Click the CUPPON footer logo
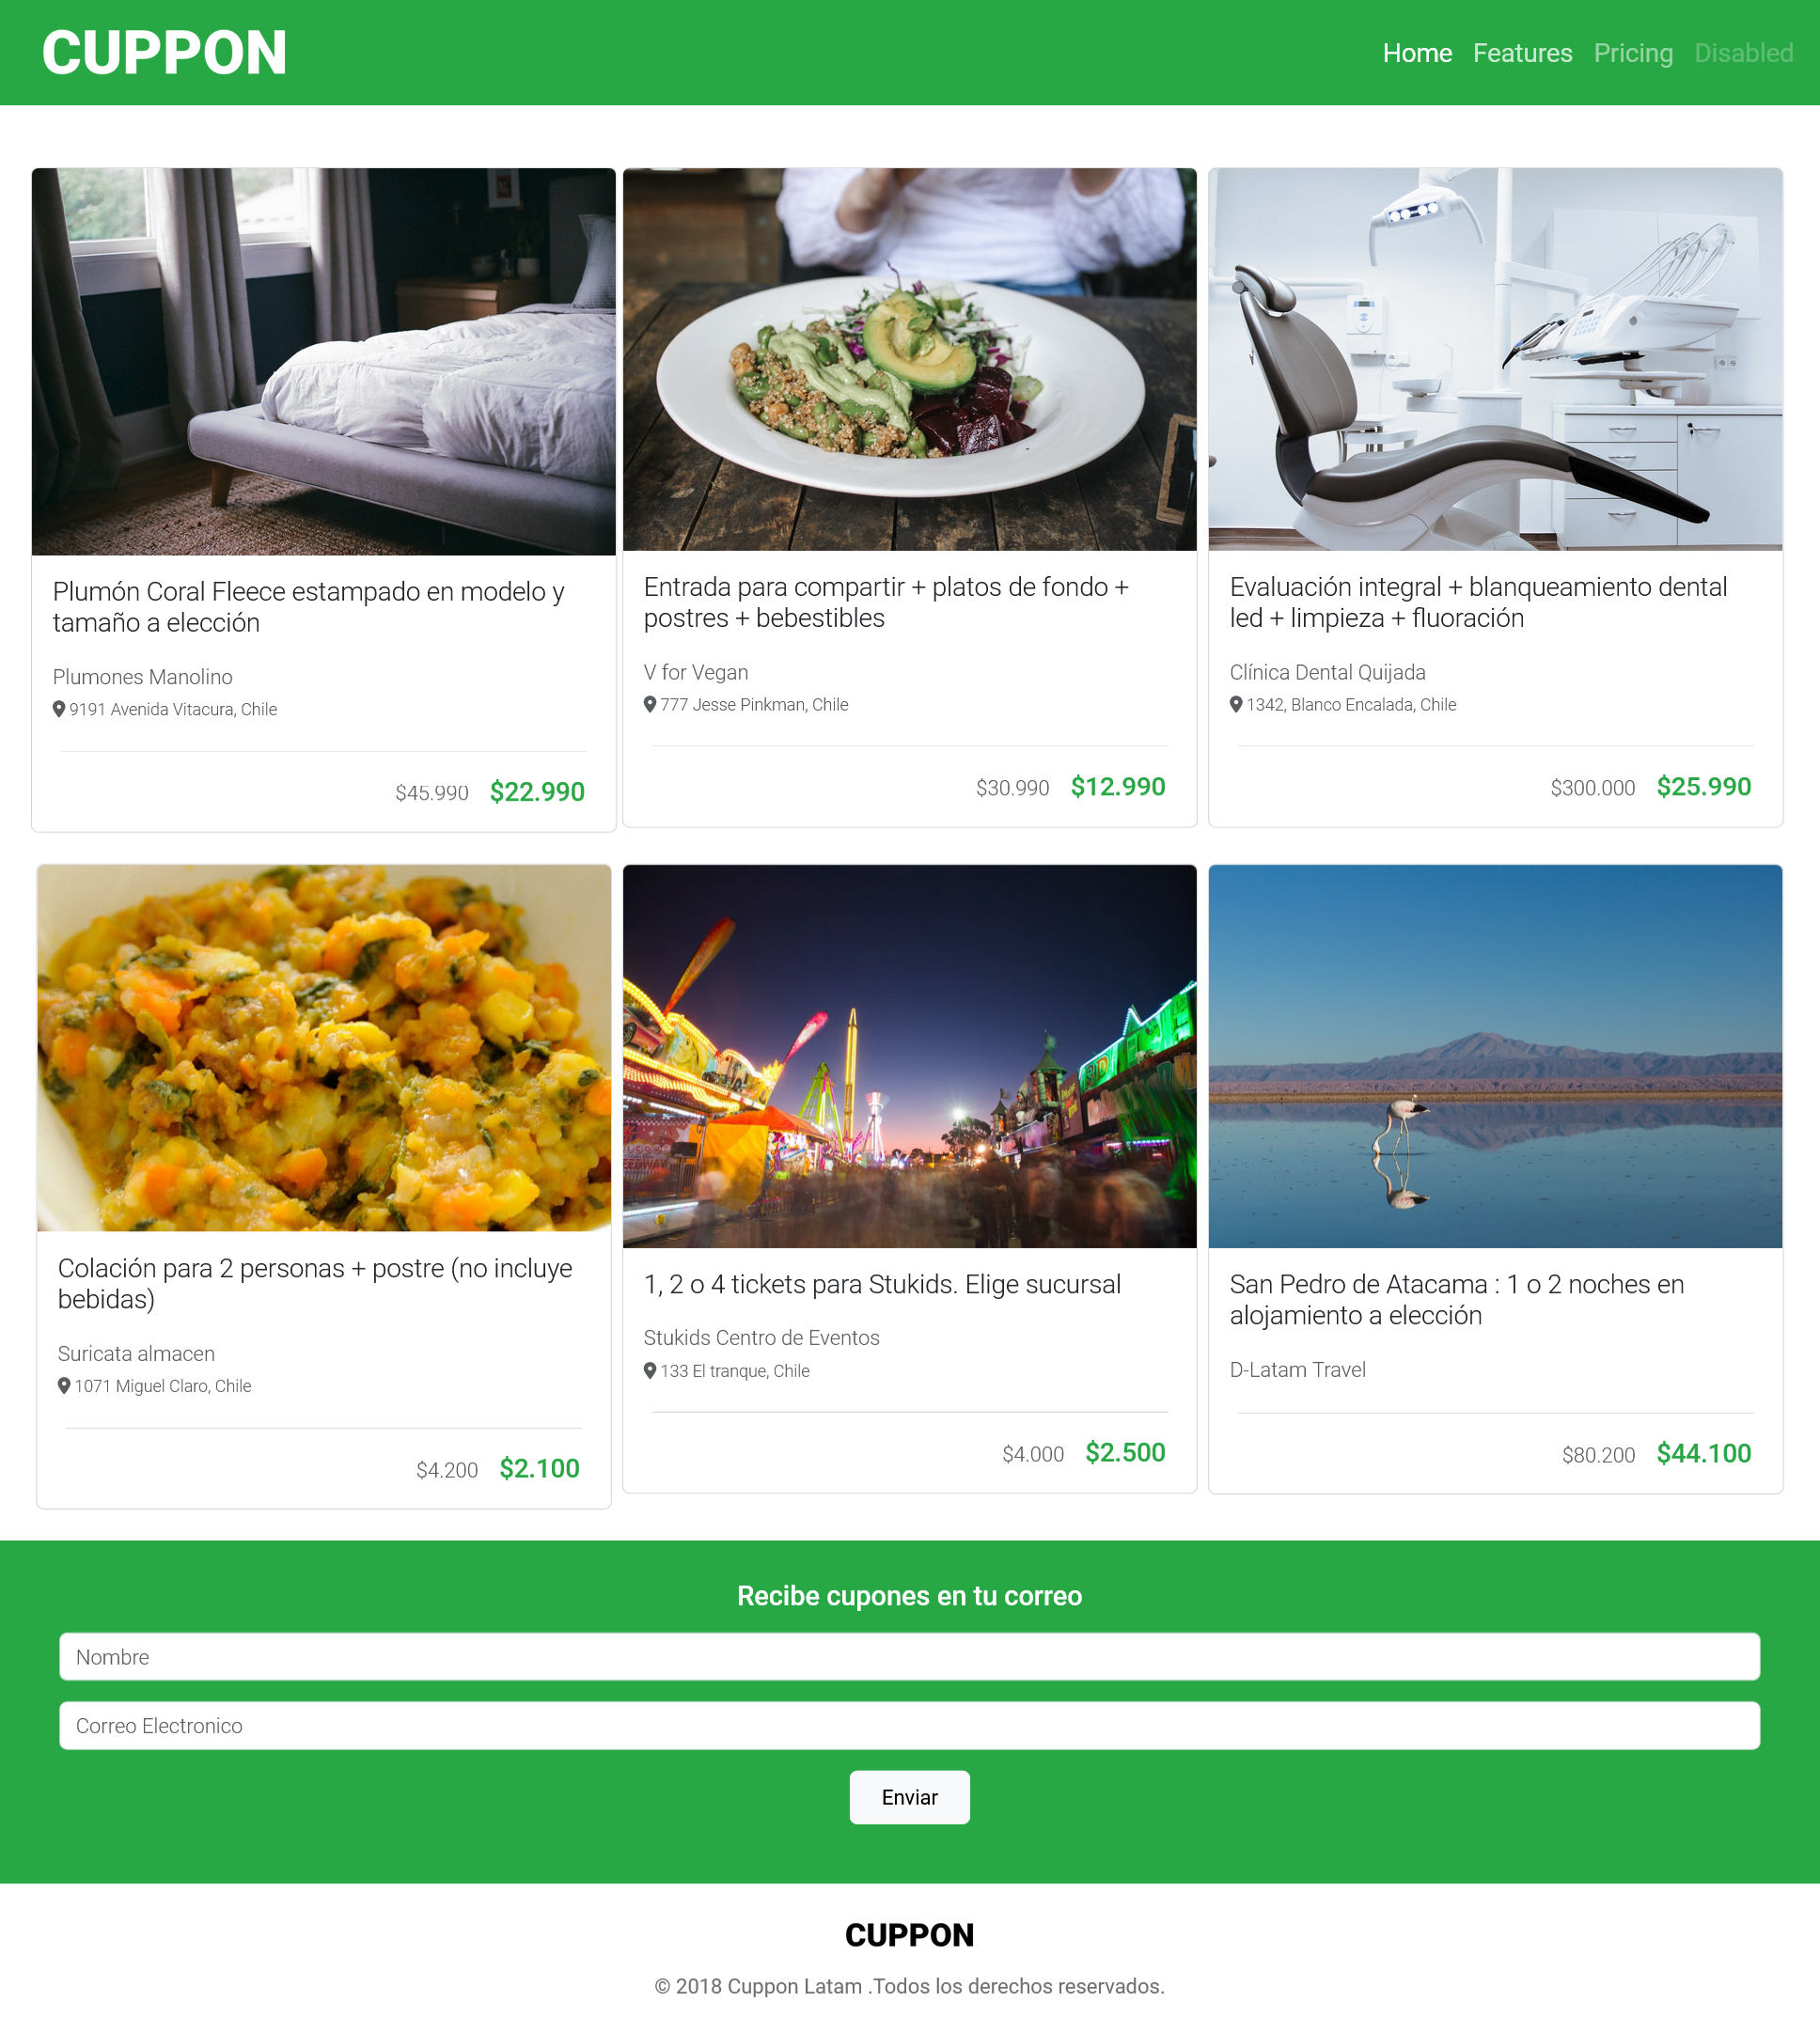This screenshot has width=1820, height=2018. (909, 1934)
